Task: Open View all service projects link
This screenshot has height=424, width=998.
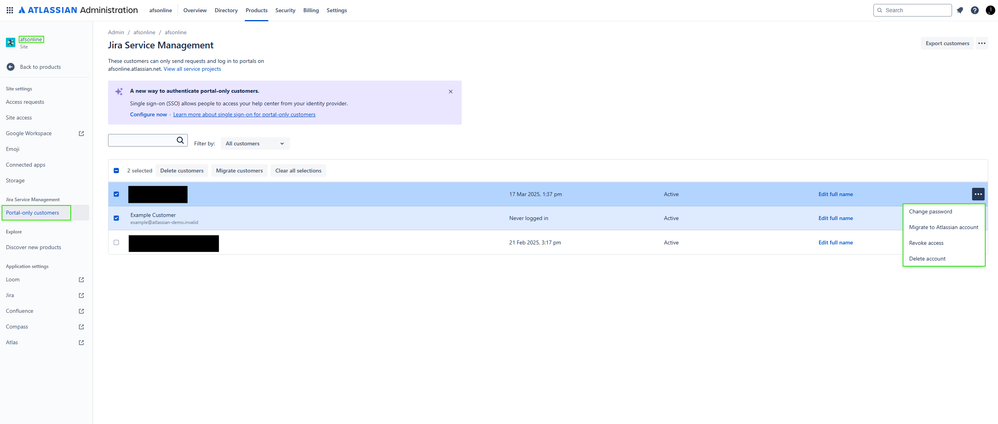Action: (192, 69)
